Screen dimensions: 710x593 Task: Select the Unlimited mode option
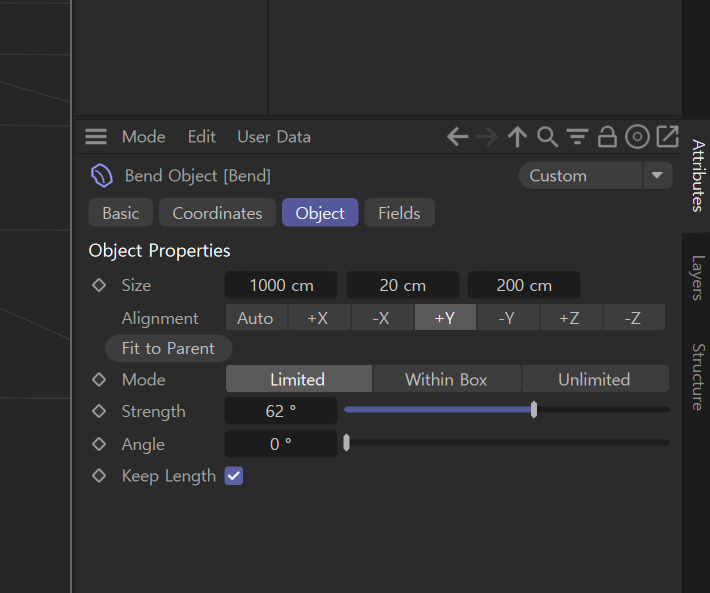pos(595,379)
